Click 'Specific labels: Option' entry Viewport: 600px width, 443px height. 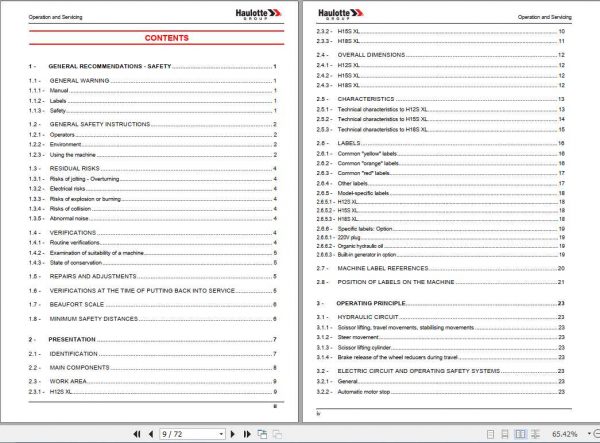(365, 229)
